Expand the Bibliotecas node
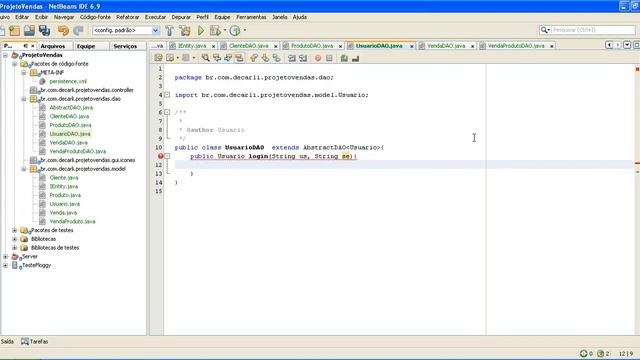Image resolution: width=640 pixels, height=360 pixels. [15, 239]
